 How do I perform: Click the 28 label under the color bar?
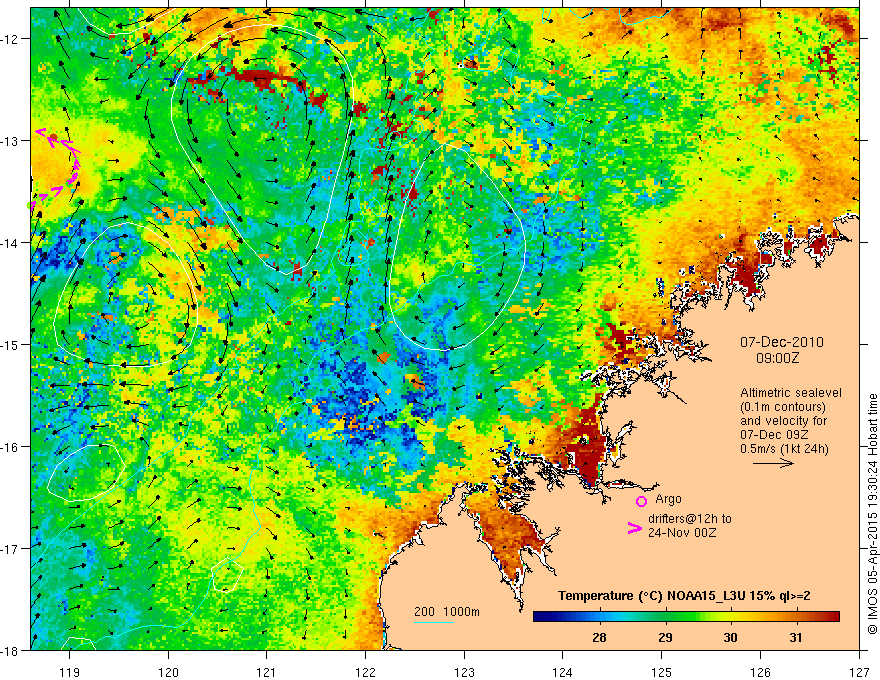599,637
